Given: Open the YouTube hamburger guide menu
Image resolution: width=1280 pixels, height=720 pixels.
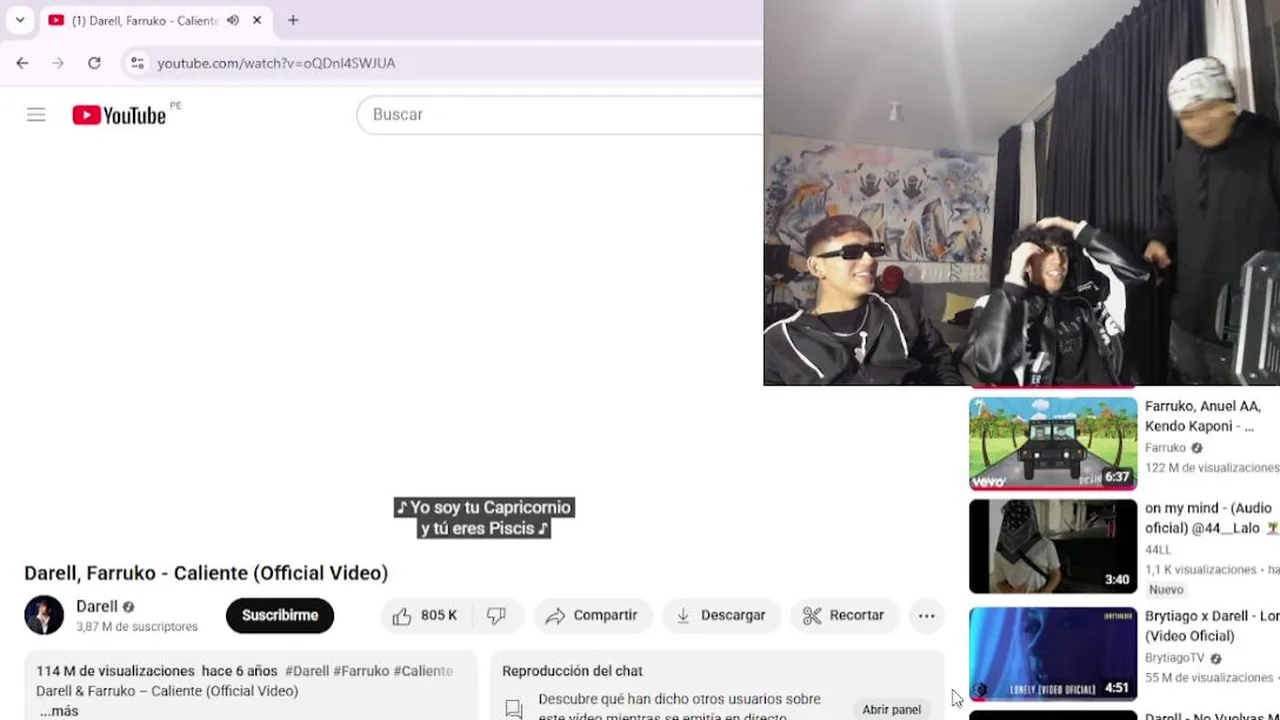Looking at the screenshot, I should coord(36,115).
